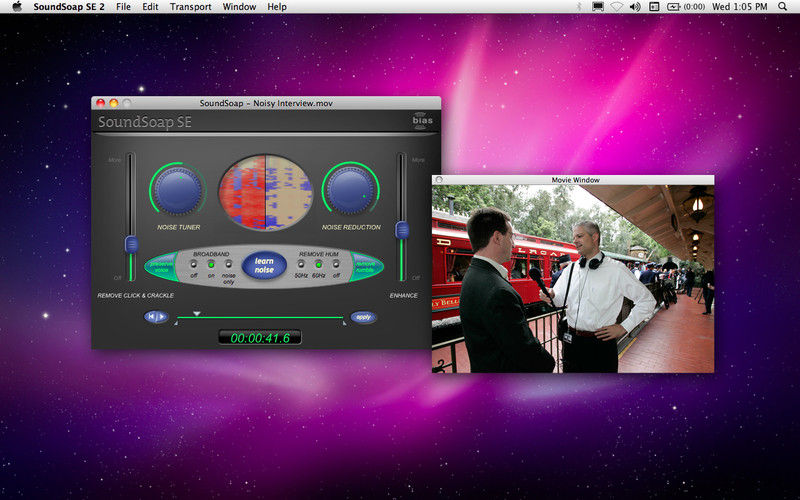Click the SoundSoap window title bar

click(266, 103)
